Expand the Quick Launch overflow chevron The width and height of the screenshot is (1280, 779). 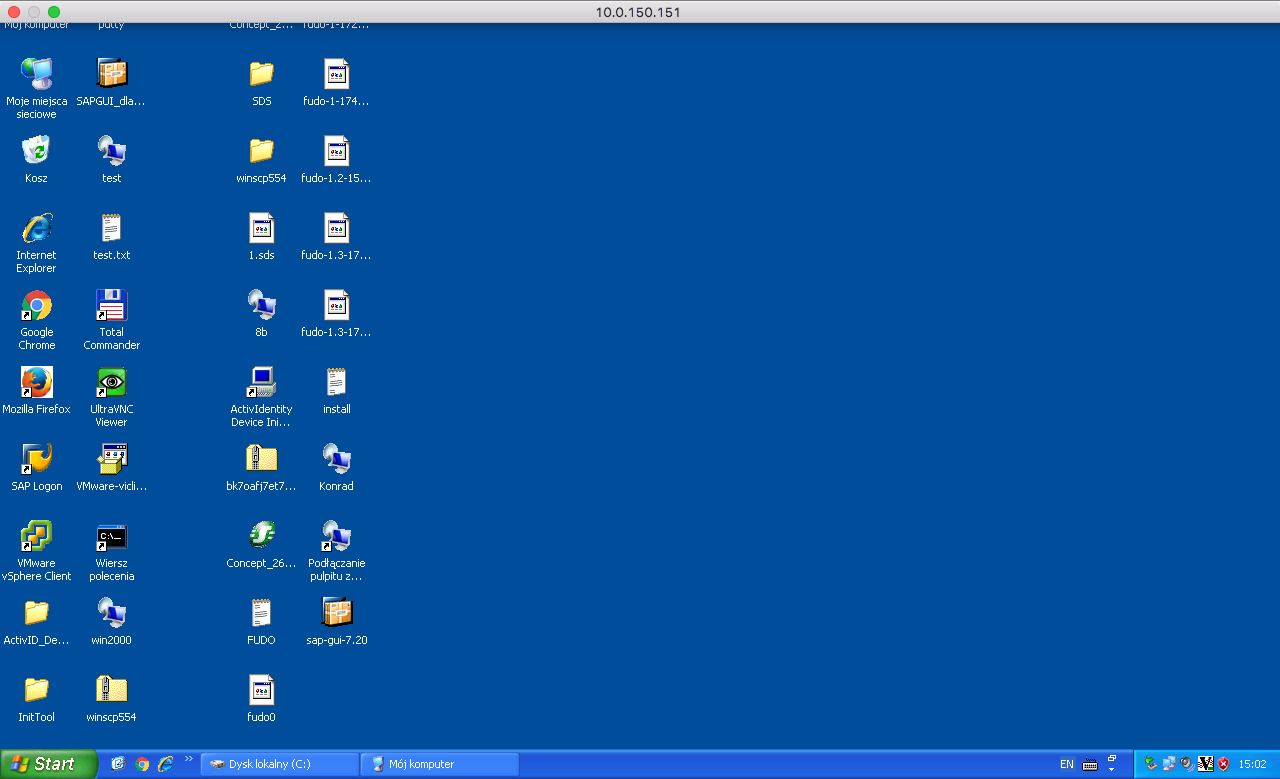(x=189, y=759)
